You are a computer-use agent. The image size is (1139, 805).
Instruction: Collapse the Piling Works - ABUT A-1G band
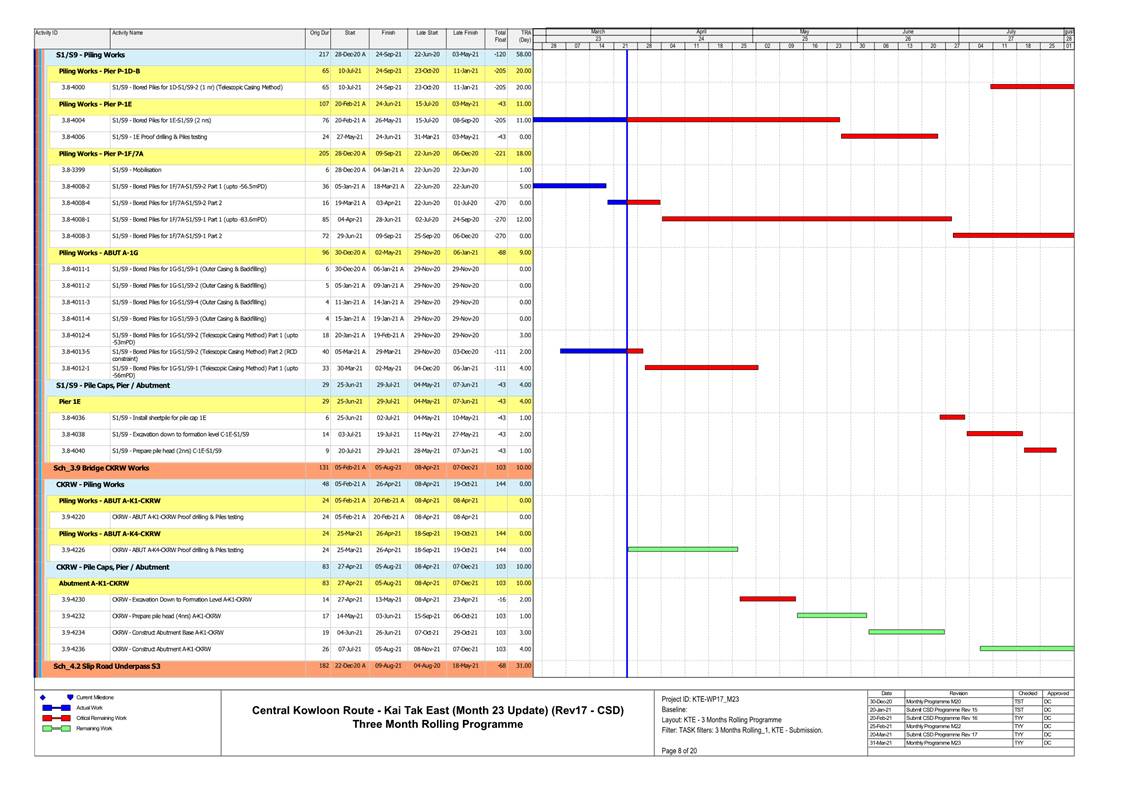coord(98,253)
